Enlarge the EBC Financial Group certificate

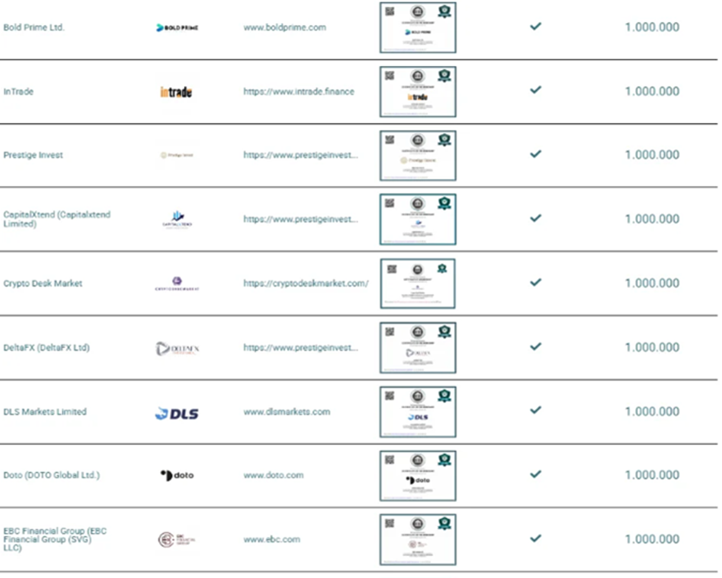(x=417, y=540)
